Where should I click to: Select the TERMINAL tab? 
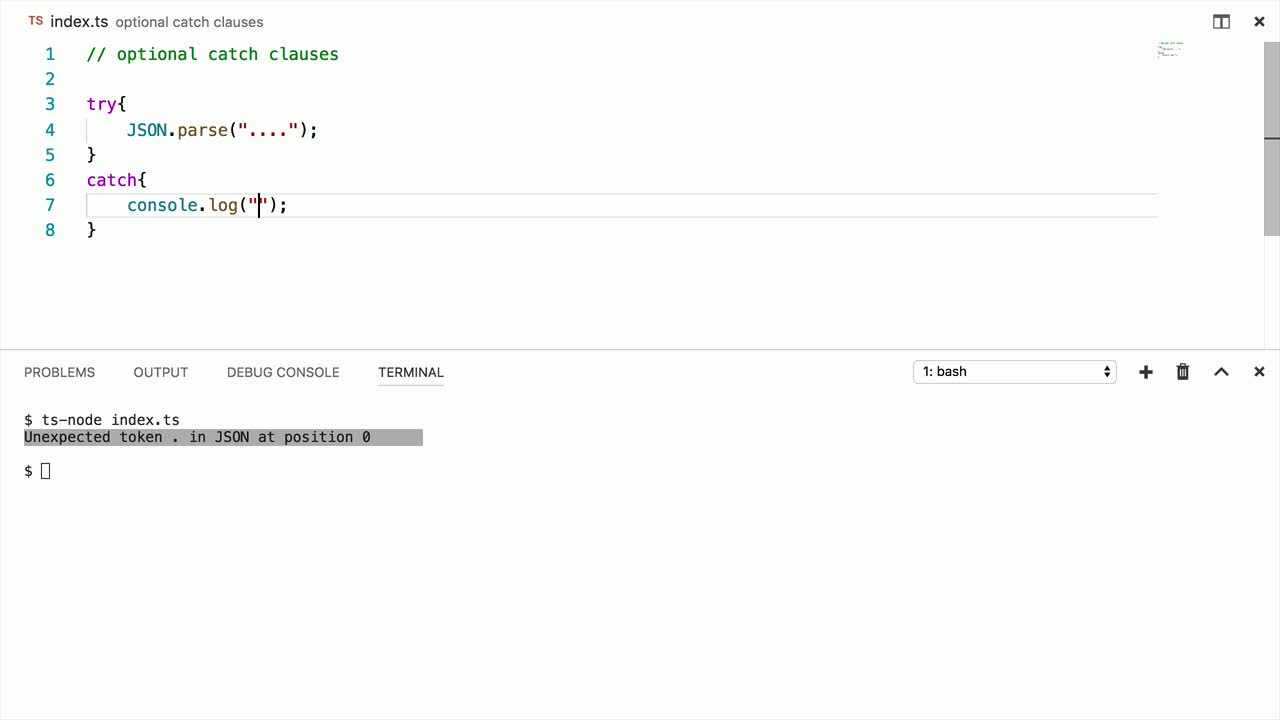411,372
